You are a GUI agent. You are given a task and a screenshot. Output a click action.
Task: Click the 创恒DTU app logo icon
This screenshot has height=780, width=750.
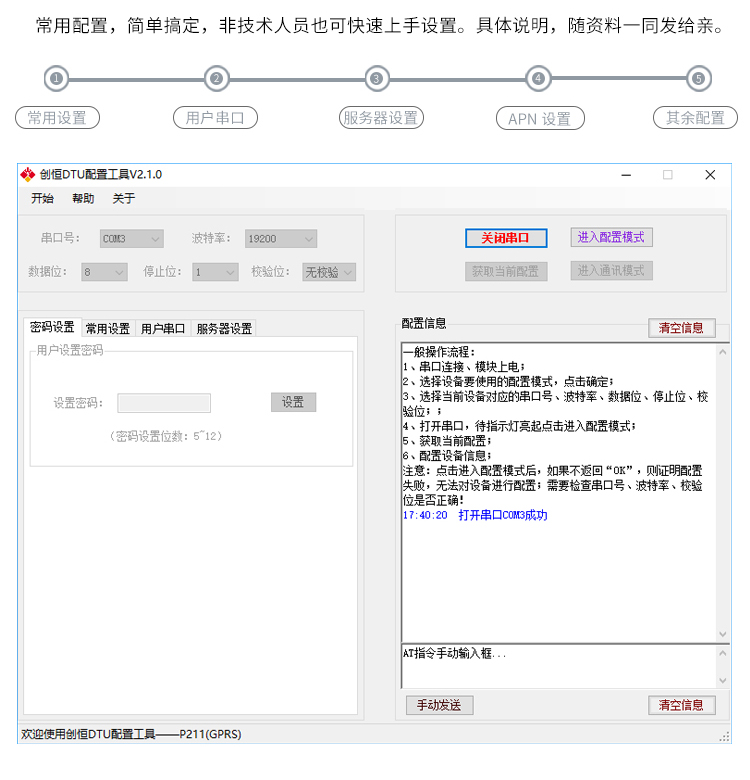(27, 175)
